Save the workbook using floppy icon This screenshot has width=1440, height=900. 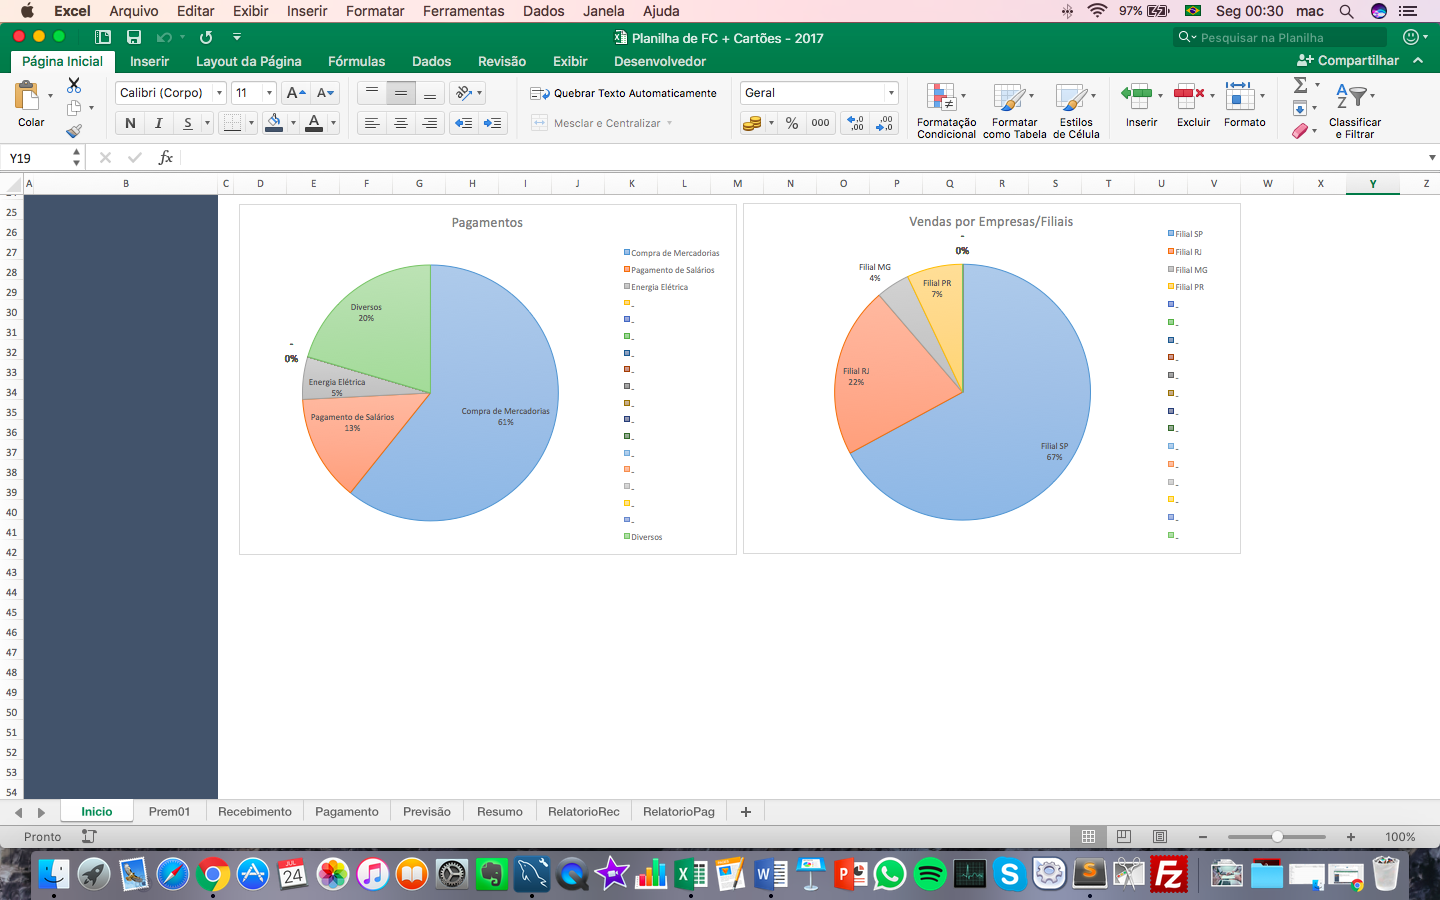click(x=134, y=37)
